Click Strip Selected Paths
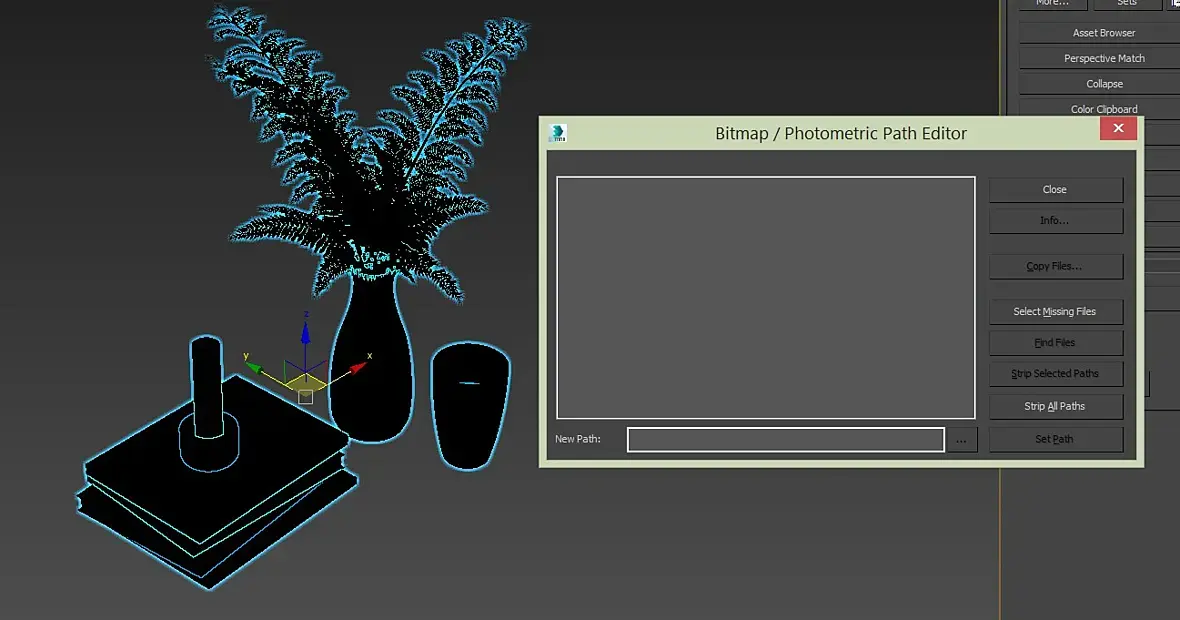Image resolution: width=1180 pixels, height=620 pixels. [1055, 373]
